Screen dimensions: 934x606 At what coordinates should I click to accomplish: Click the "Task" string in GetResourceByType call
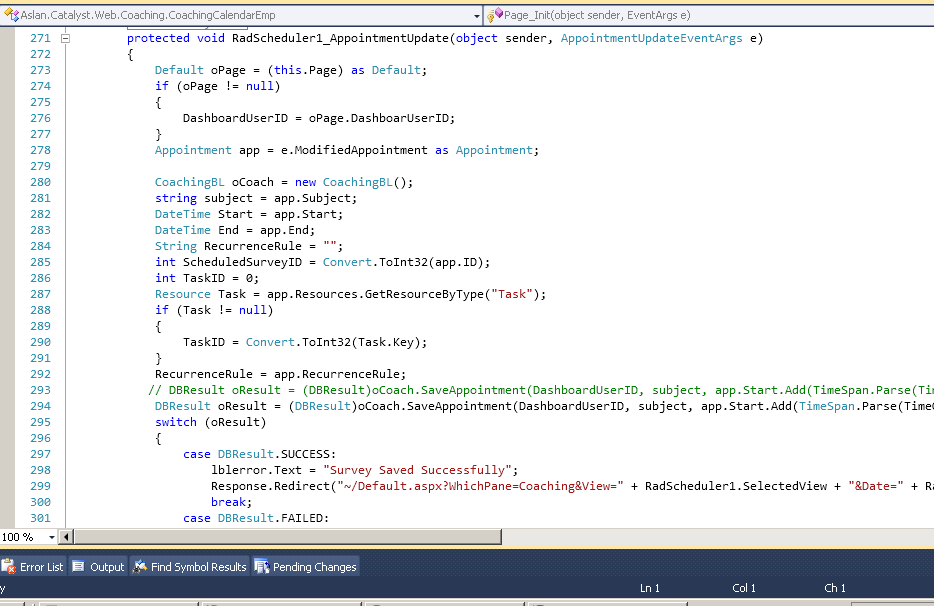pos(512,294)
